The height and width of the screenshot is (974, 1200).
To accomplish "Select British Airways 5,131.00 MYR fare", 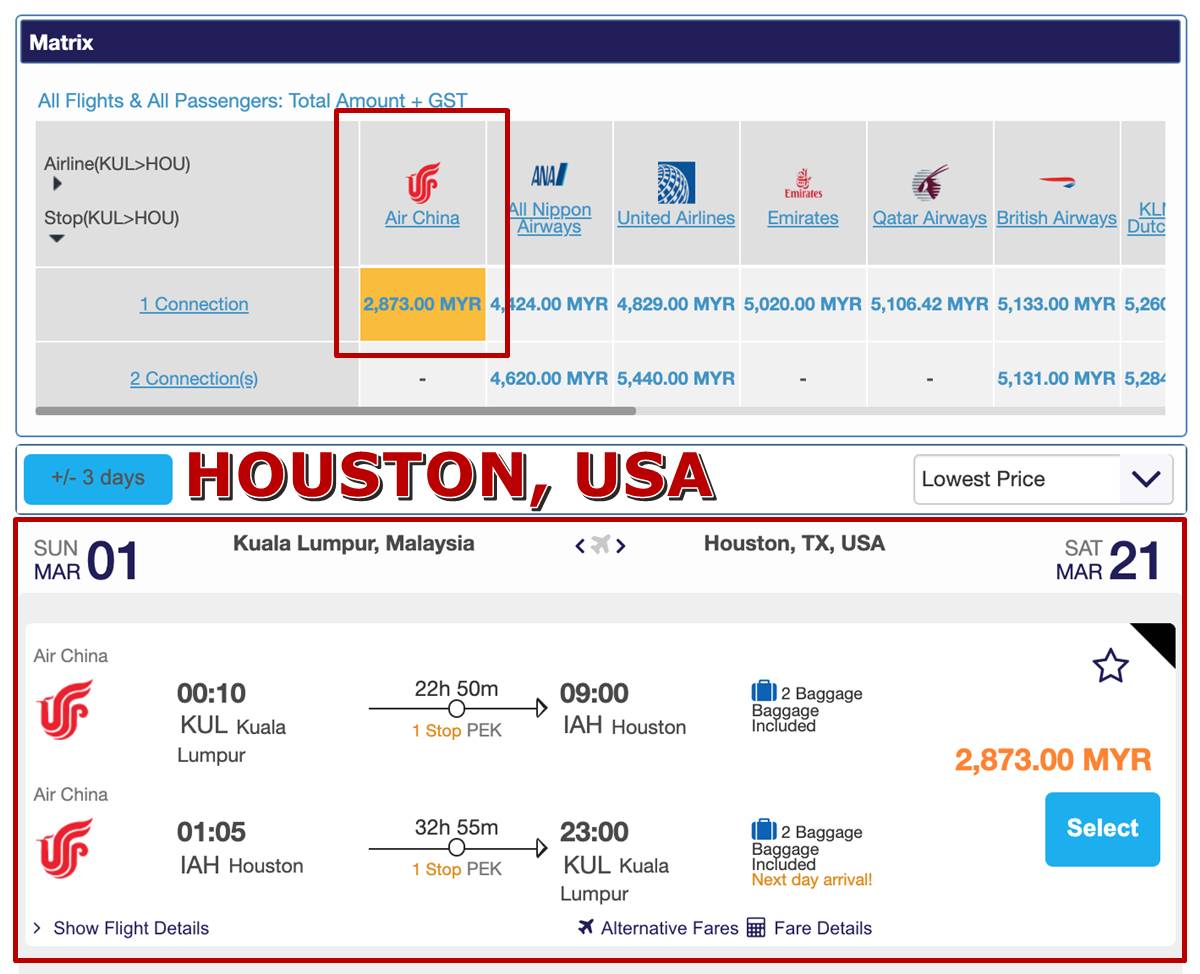I will 1056,379.
